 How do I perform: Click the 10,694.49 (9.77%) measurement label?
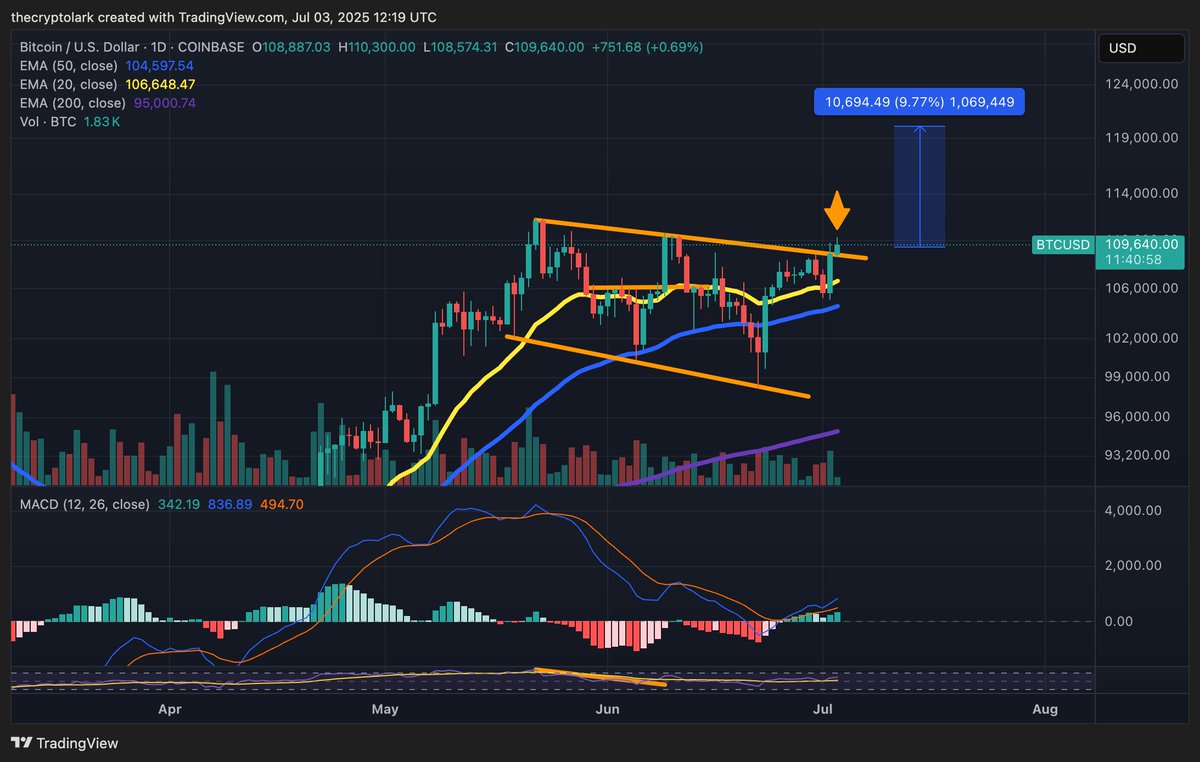tap(920, 101)
